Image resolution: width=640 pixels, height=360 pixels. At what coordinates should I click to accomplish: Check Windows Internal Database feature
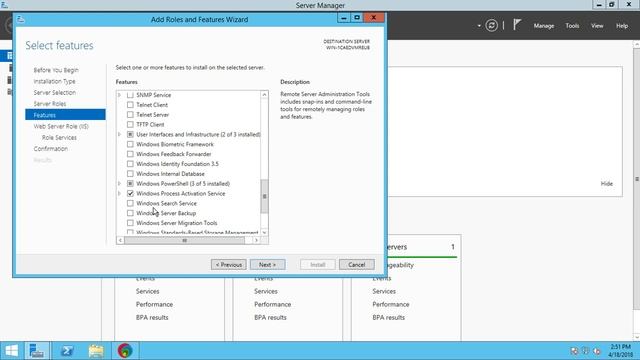[130, 173]
